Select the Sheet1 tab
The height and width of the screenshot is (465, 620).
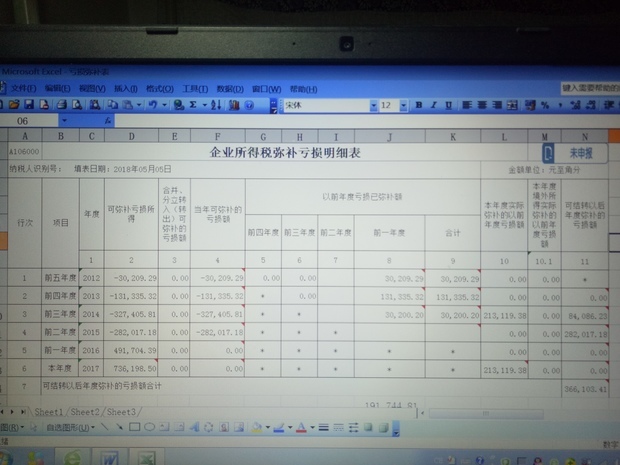[48, 412]
